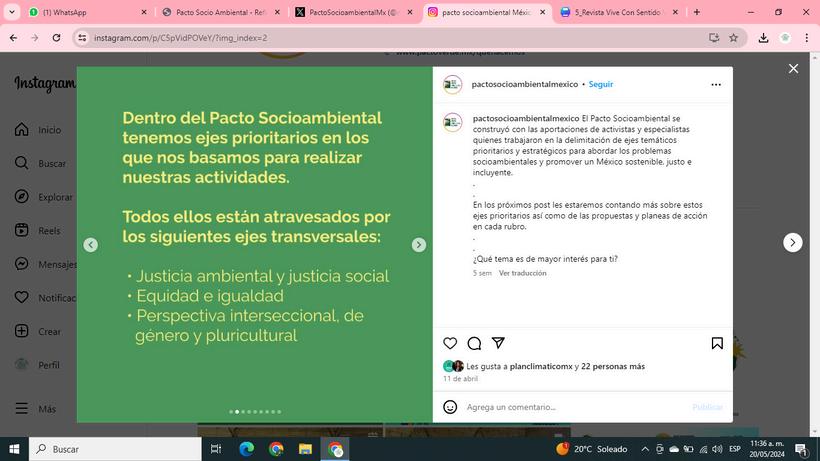Image resolution: width=820 pixels, height=461 pixels.
Task: Open emoji picker in comment box
Action: (450, 407)
